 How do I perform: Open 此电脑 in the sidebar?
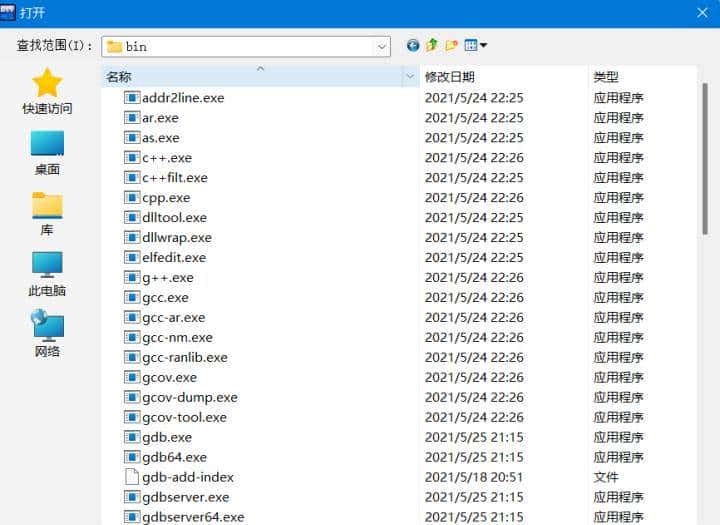pyautogui.click(x=47, y=274)
